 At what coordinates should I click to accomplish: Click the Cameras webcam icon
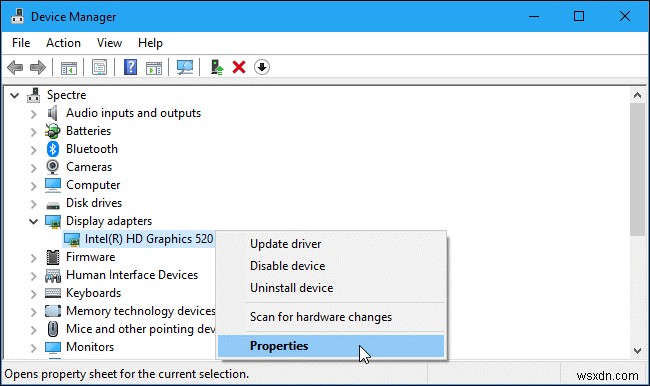(x=52, y=167)
